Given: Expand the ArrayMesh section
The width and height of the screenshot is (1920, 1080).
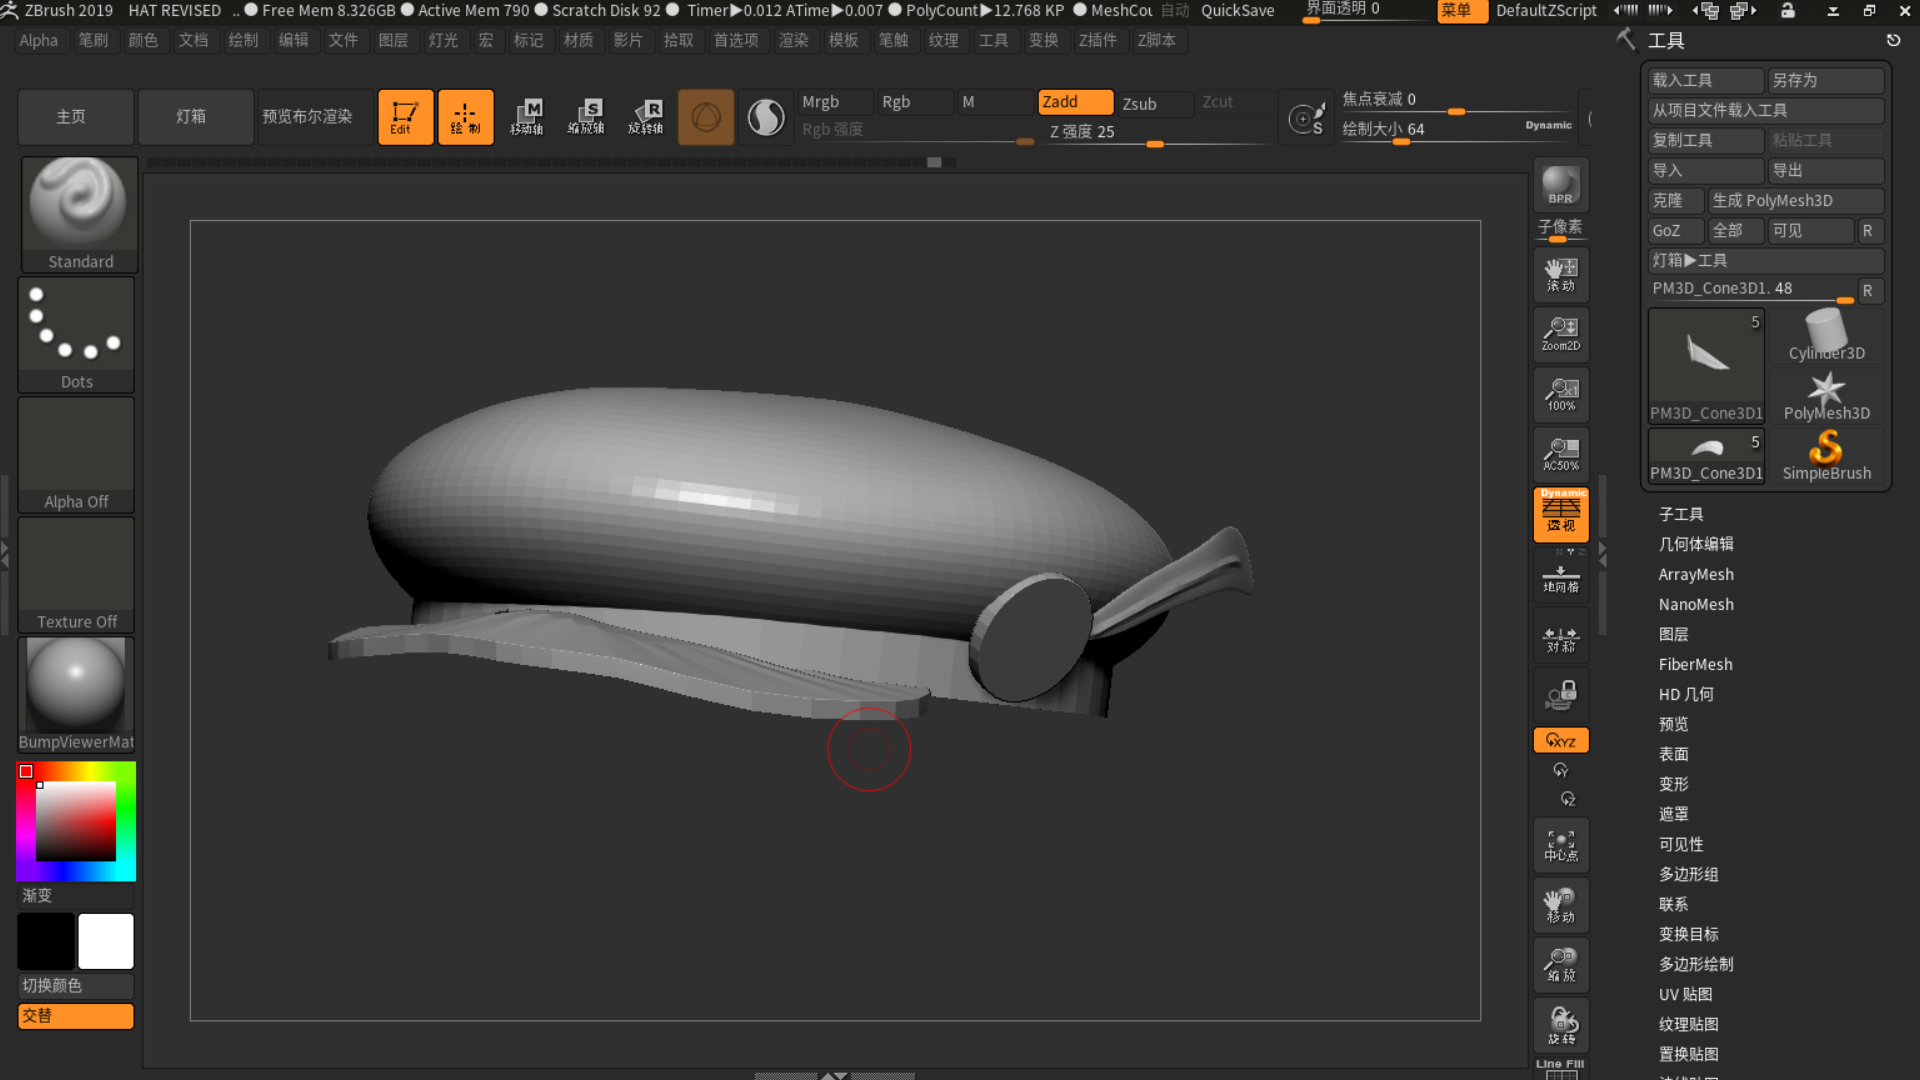Looking at the screenshot, I should [x=1696, y=574].
